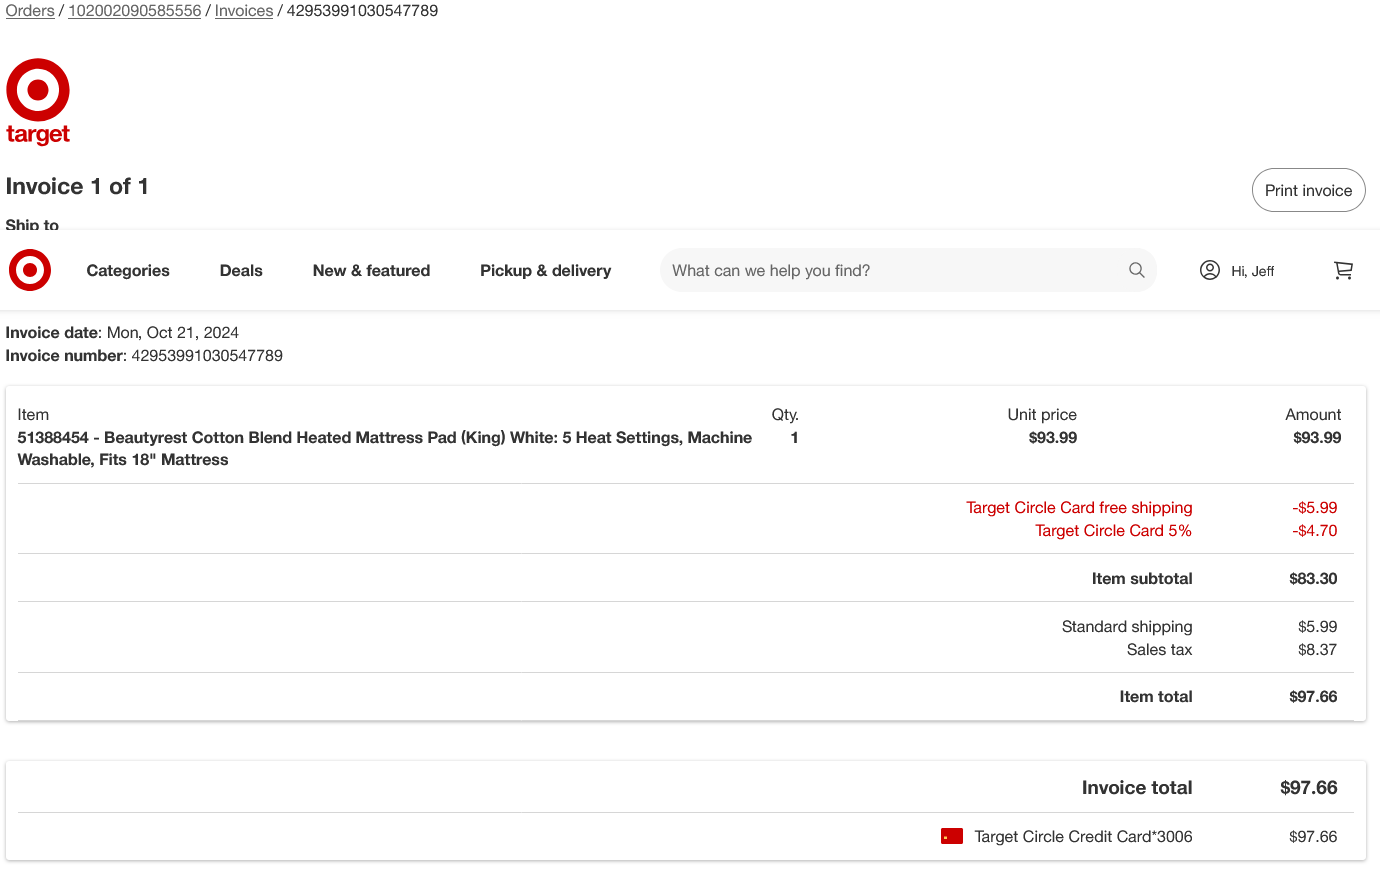Open order 102002090585556 breadcrumb link
The width and height of the screenshot is (1380, 874).
coord(135,10)
